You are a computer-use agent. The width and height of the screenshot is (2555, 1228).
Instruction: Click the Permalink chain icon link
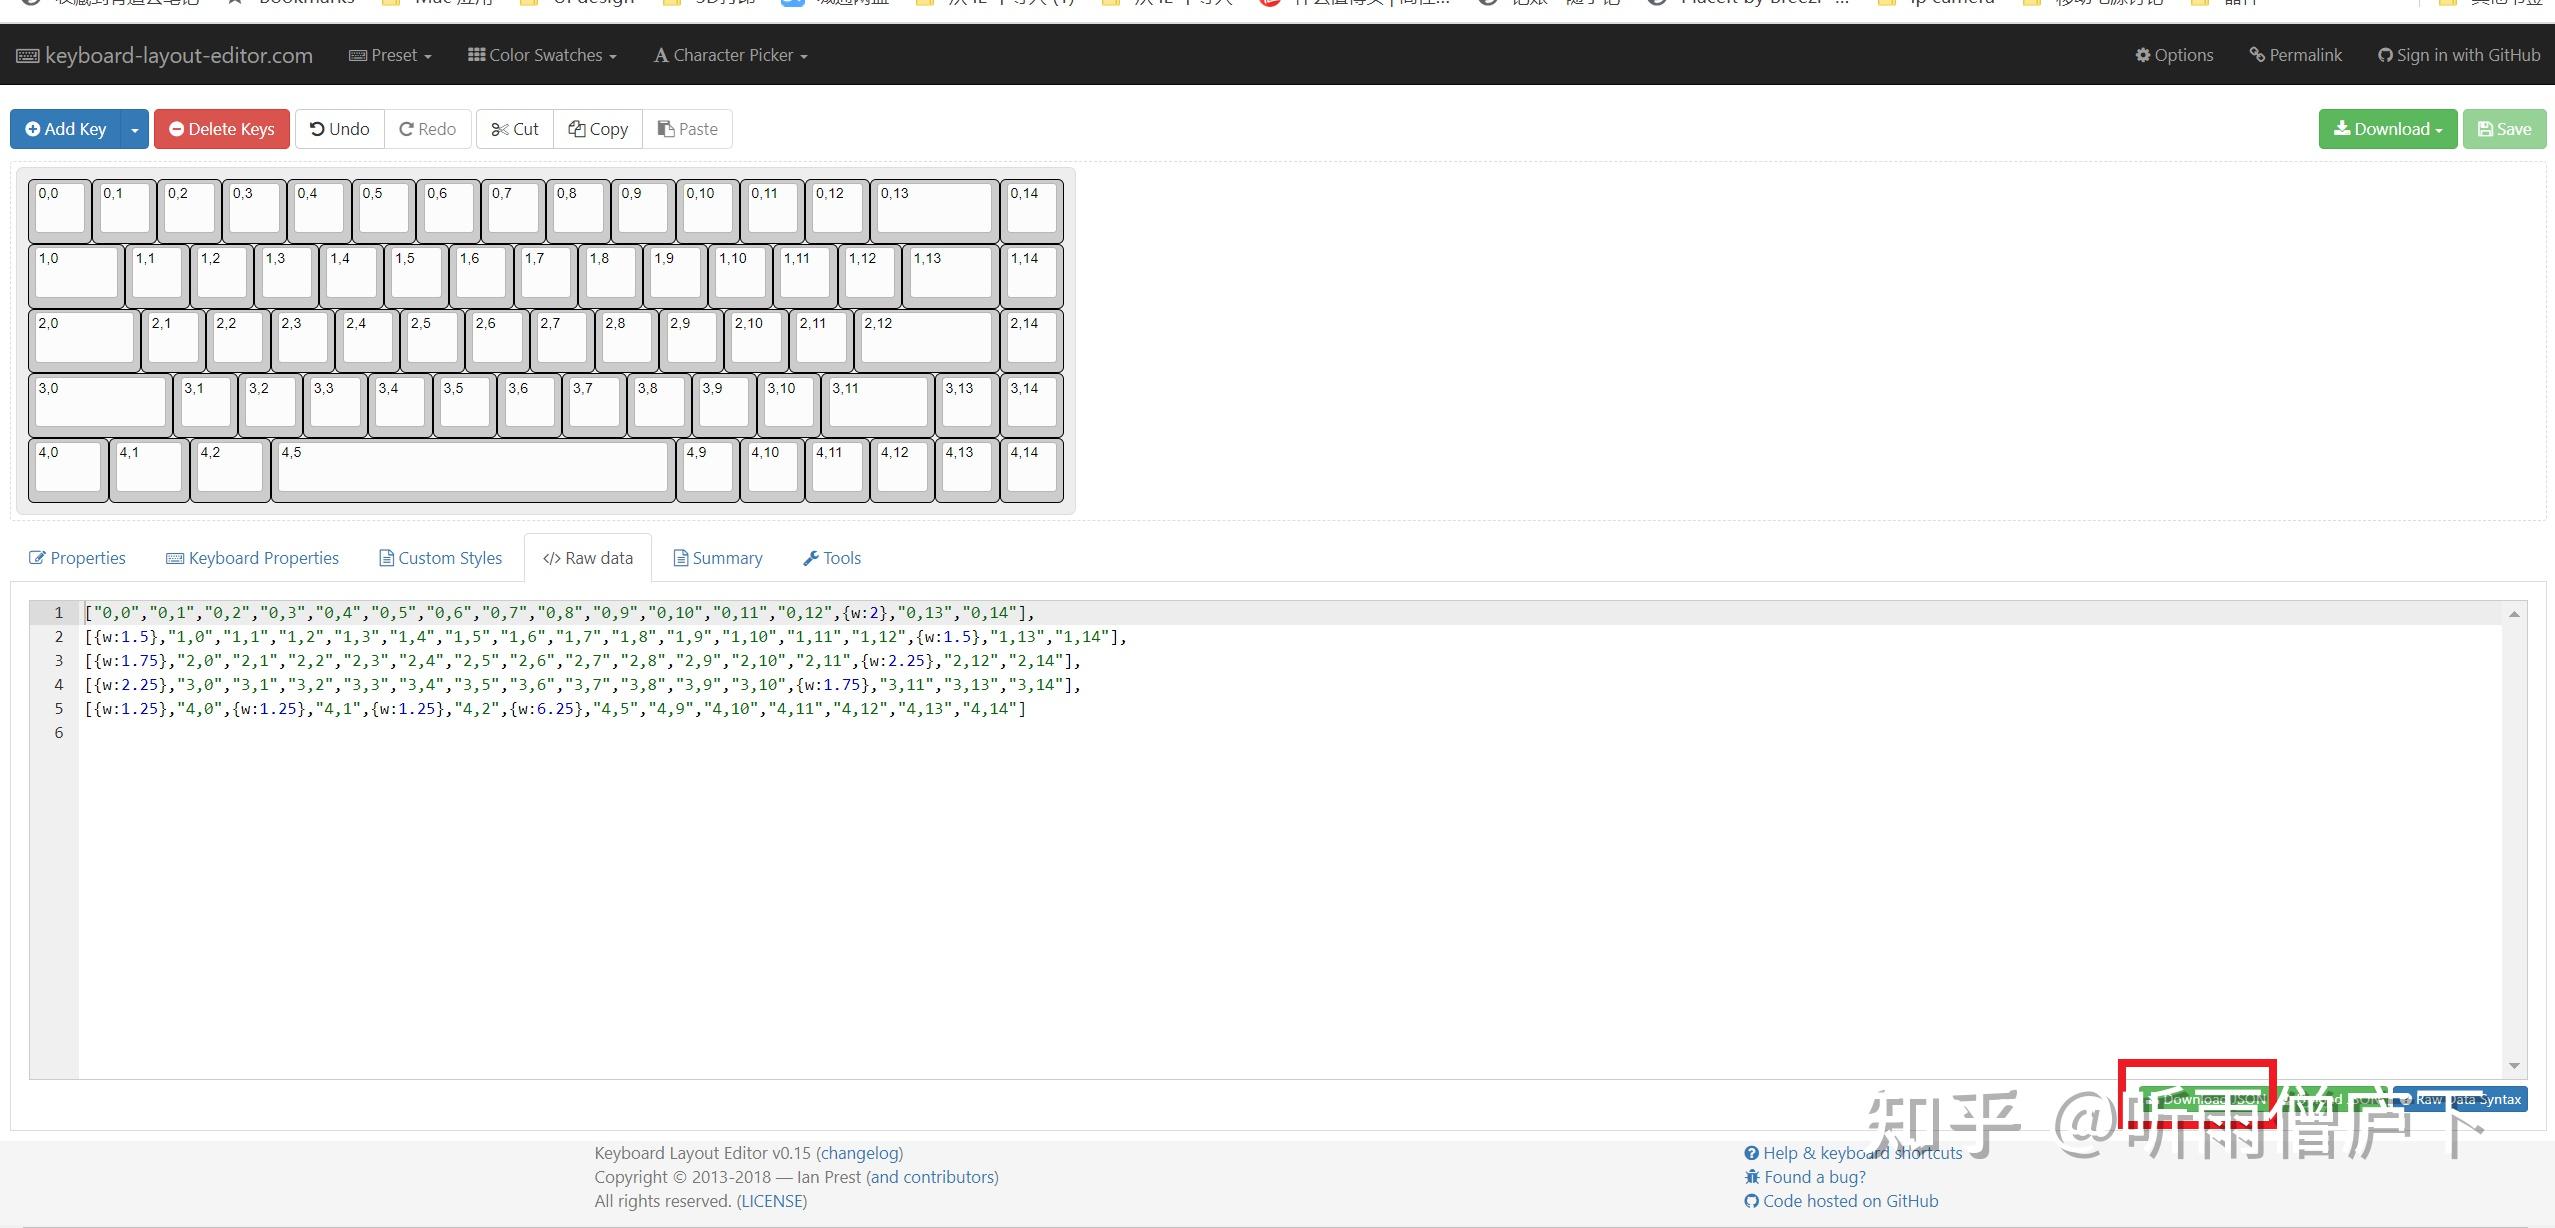pos(2295,55)
